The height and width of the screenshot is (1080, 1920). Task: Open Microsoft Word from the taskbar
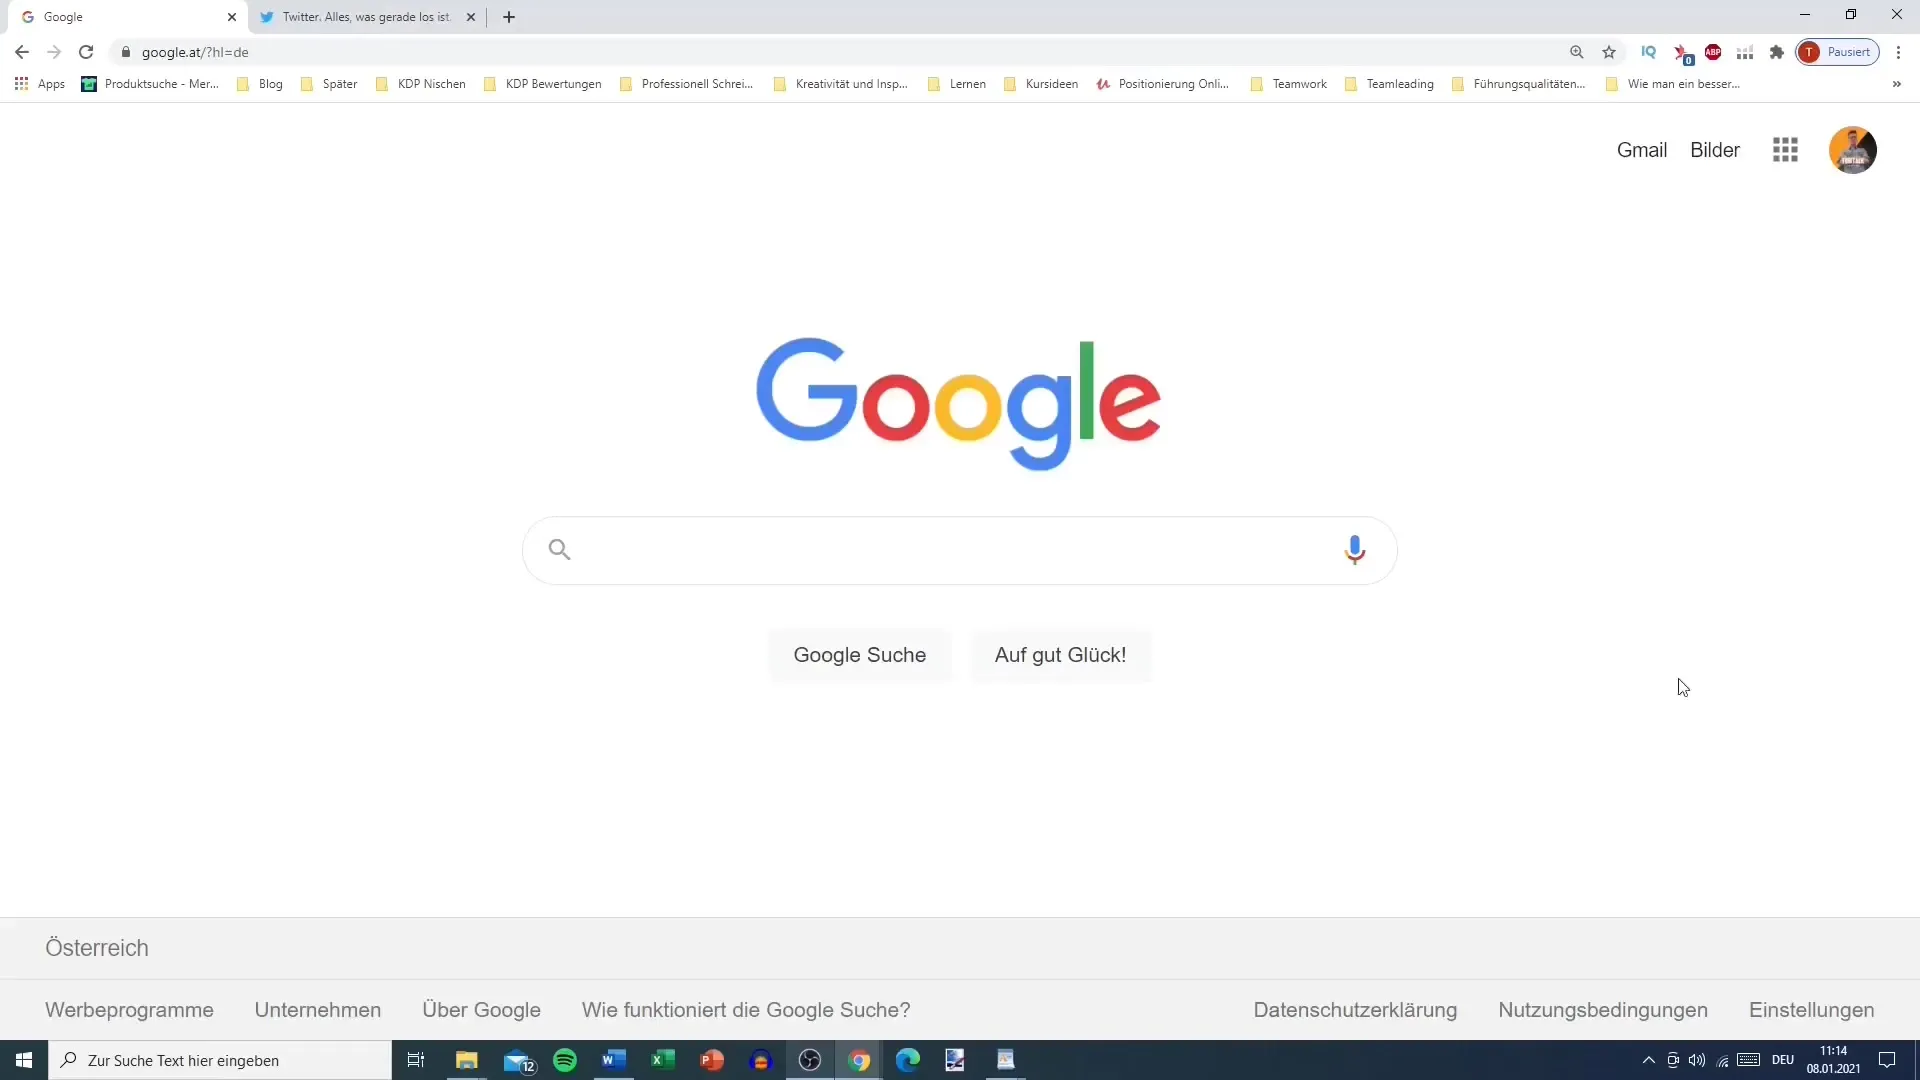click(x=613, y=1060)
